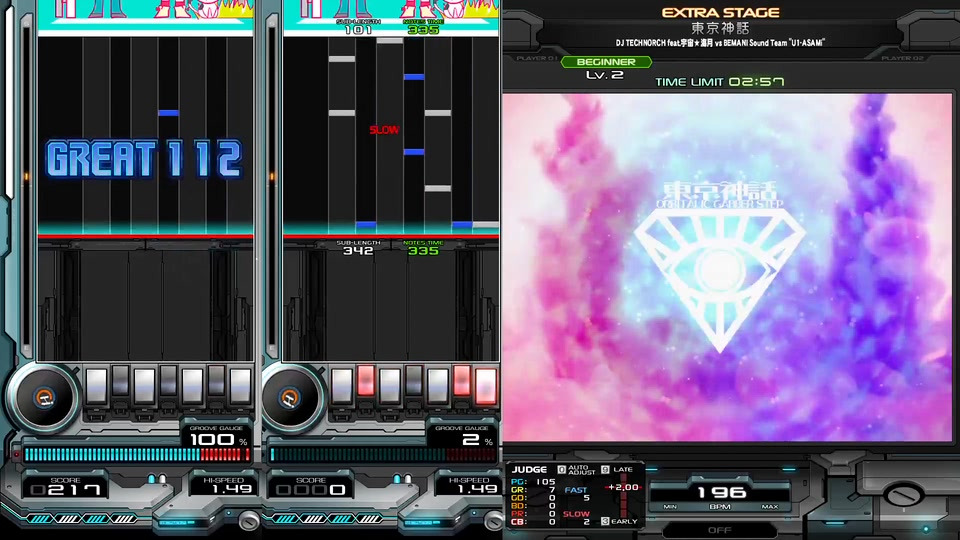Tap Player 2's third key (white)
The image size is (960, 540).
pyautogui.click(x=390, y=385)
